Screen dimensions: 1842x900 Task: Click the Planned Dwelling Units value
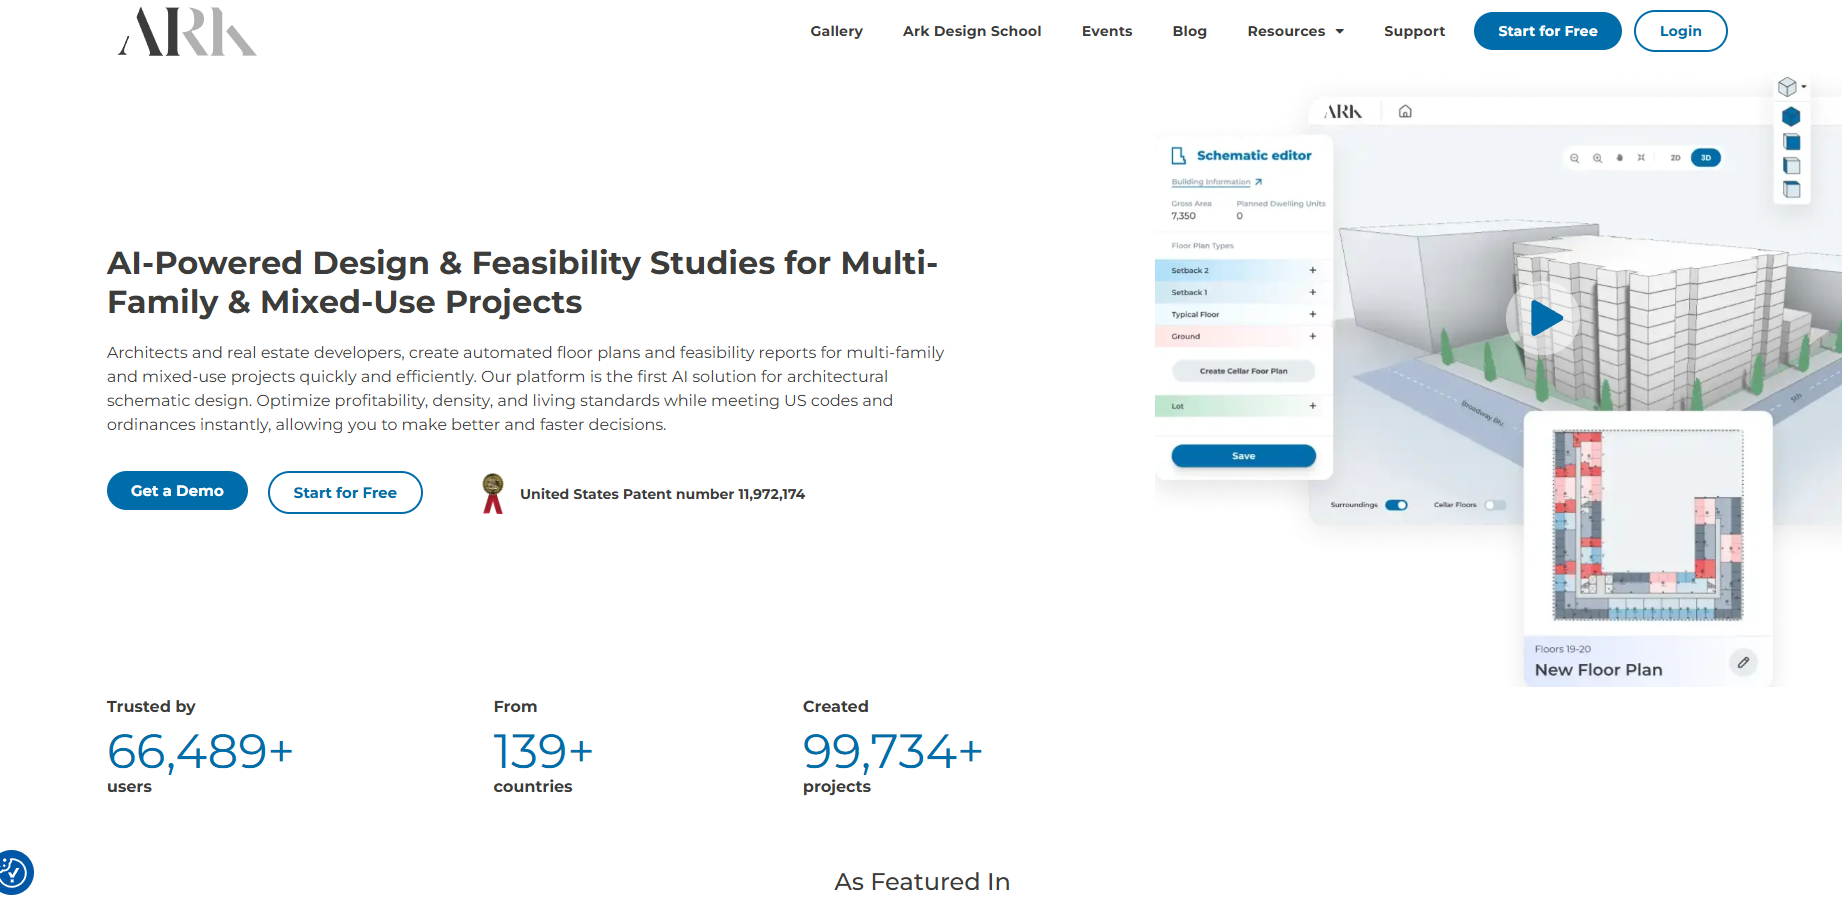pos(1240,216)
